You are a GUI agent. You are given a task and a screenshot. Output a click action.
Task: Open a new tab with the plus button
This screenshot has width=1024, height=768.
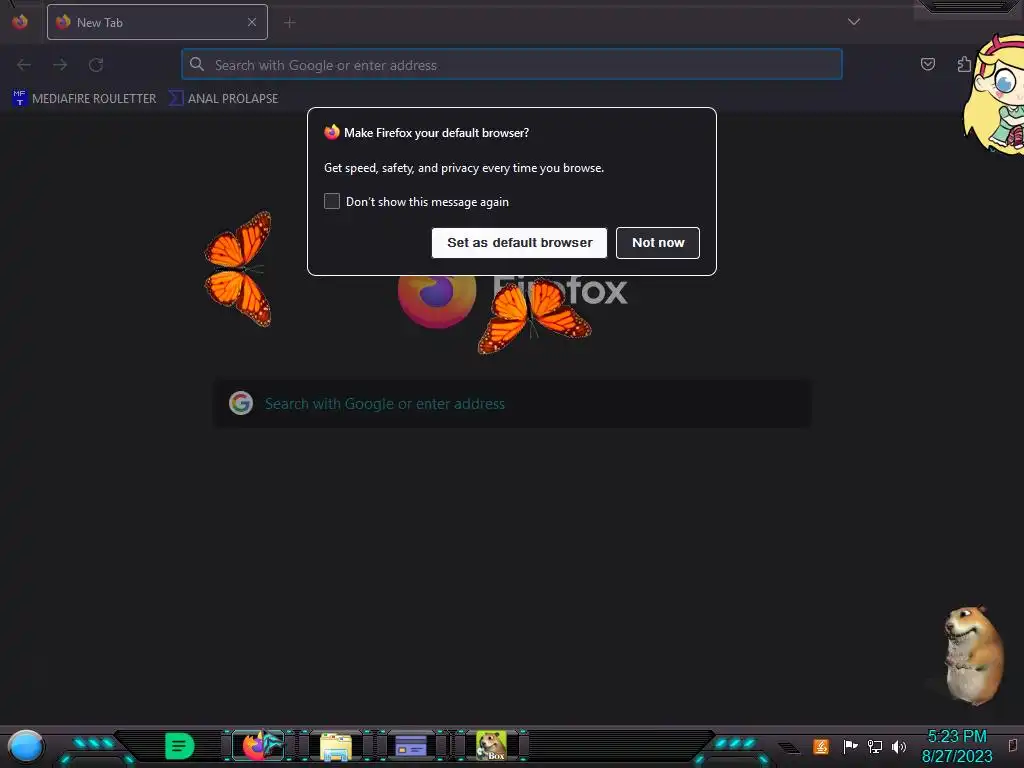[290, 23]
